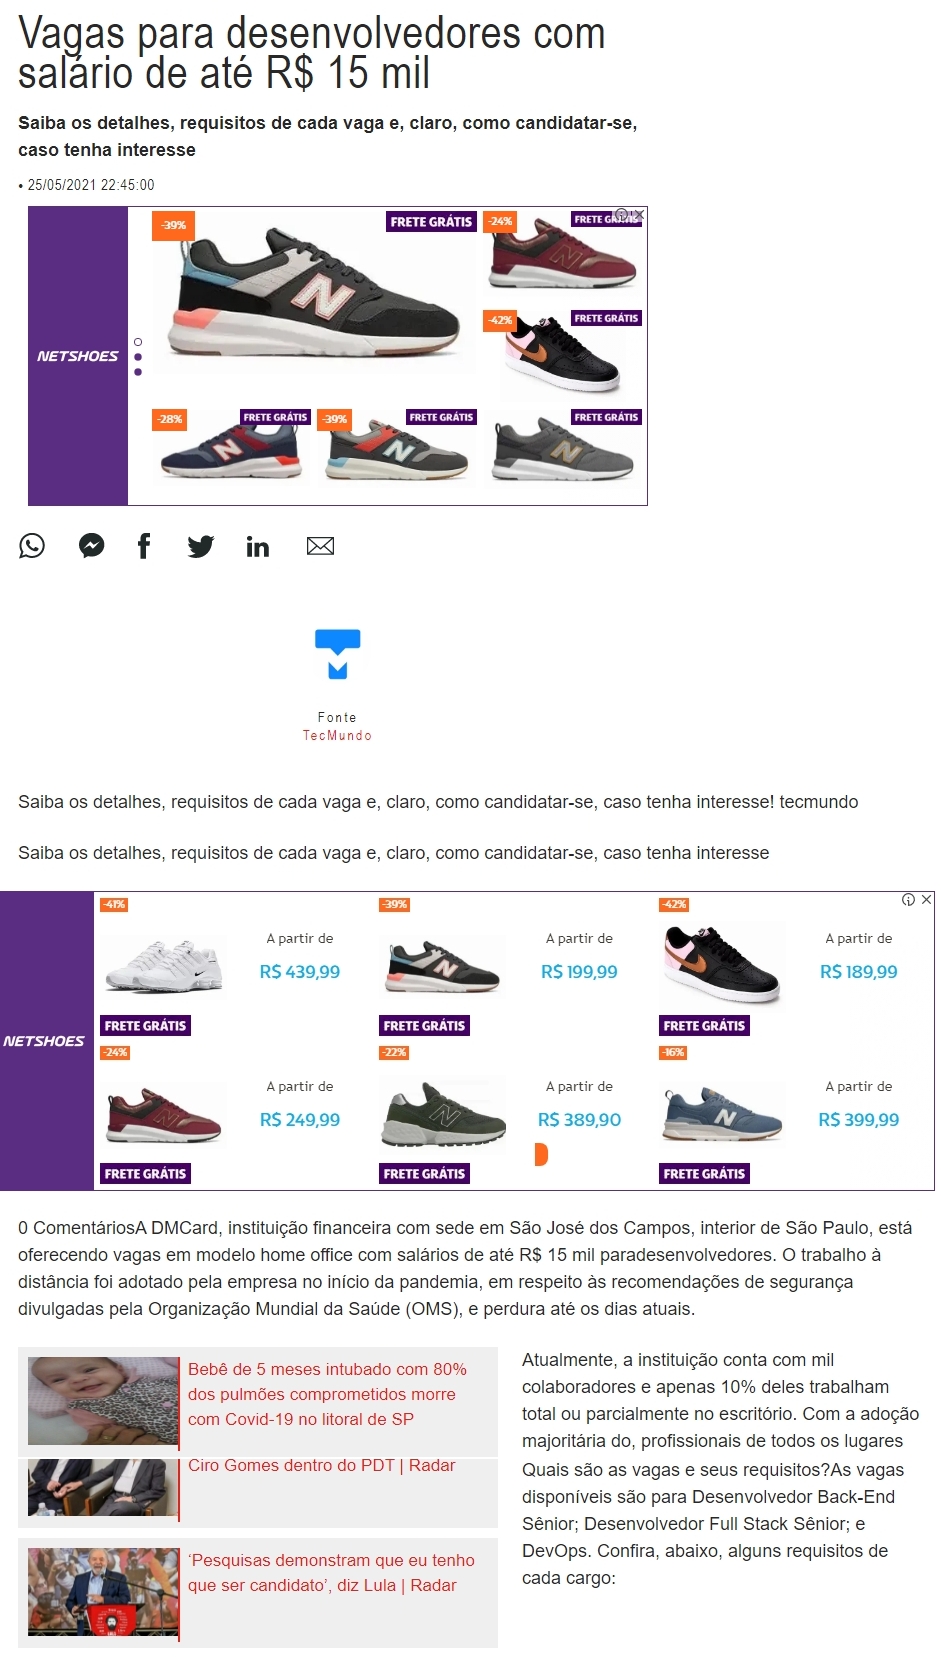Viewport: 941px width, 1657px height.
Task: Select second carousel dot in Netshoes ad
Action: click(x=138, y=357)
